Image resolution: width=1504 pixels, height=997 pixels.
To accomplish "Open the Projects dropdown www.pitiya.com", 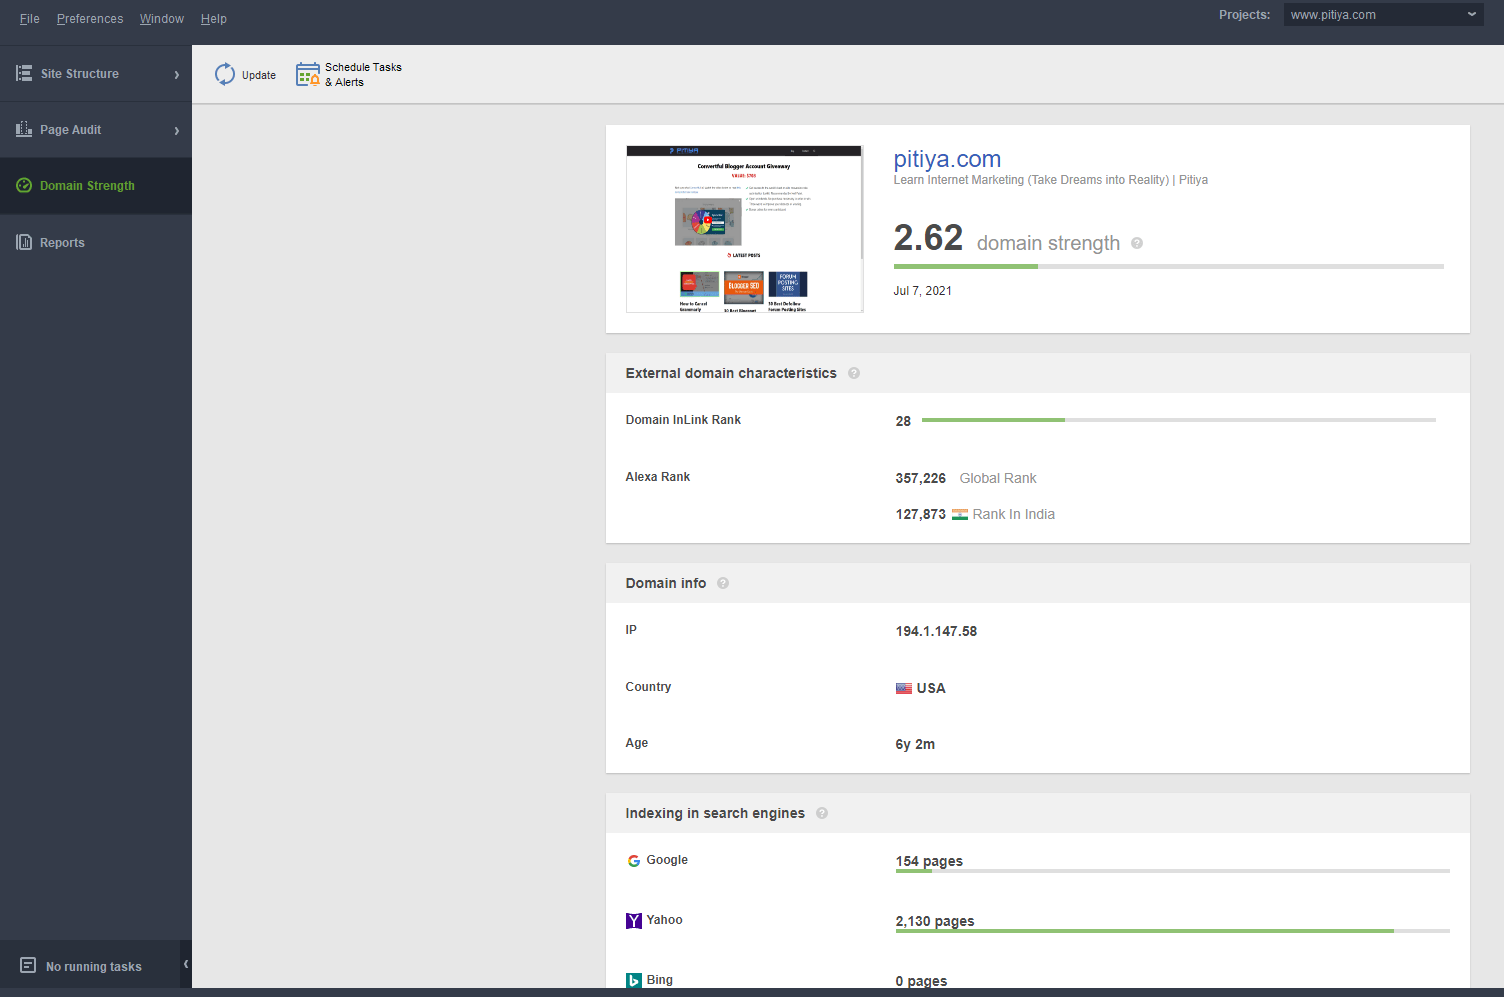I will [x=1384, y=14].
